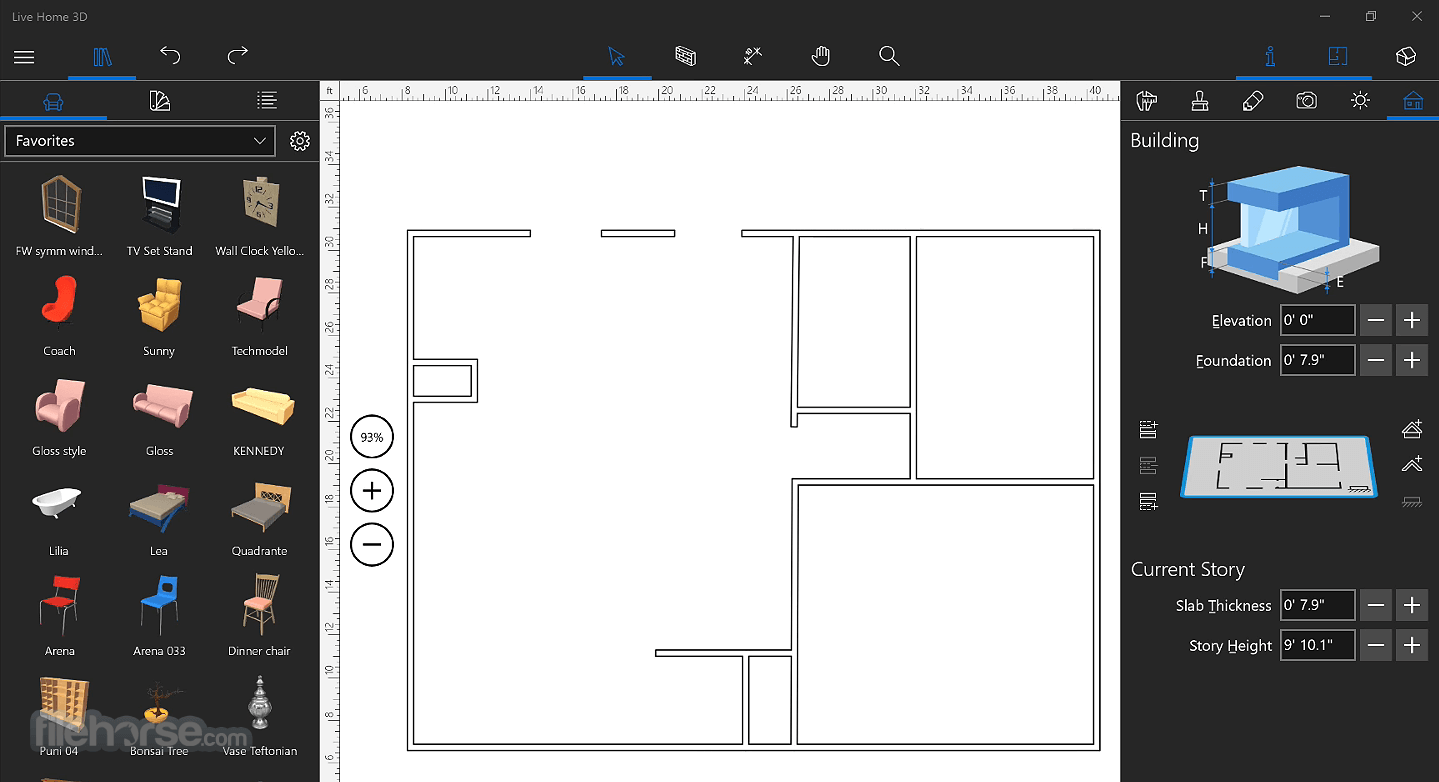Decrease the Story Height value
This screenshot has height=782, width=1439.
(1377, 646)
